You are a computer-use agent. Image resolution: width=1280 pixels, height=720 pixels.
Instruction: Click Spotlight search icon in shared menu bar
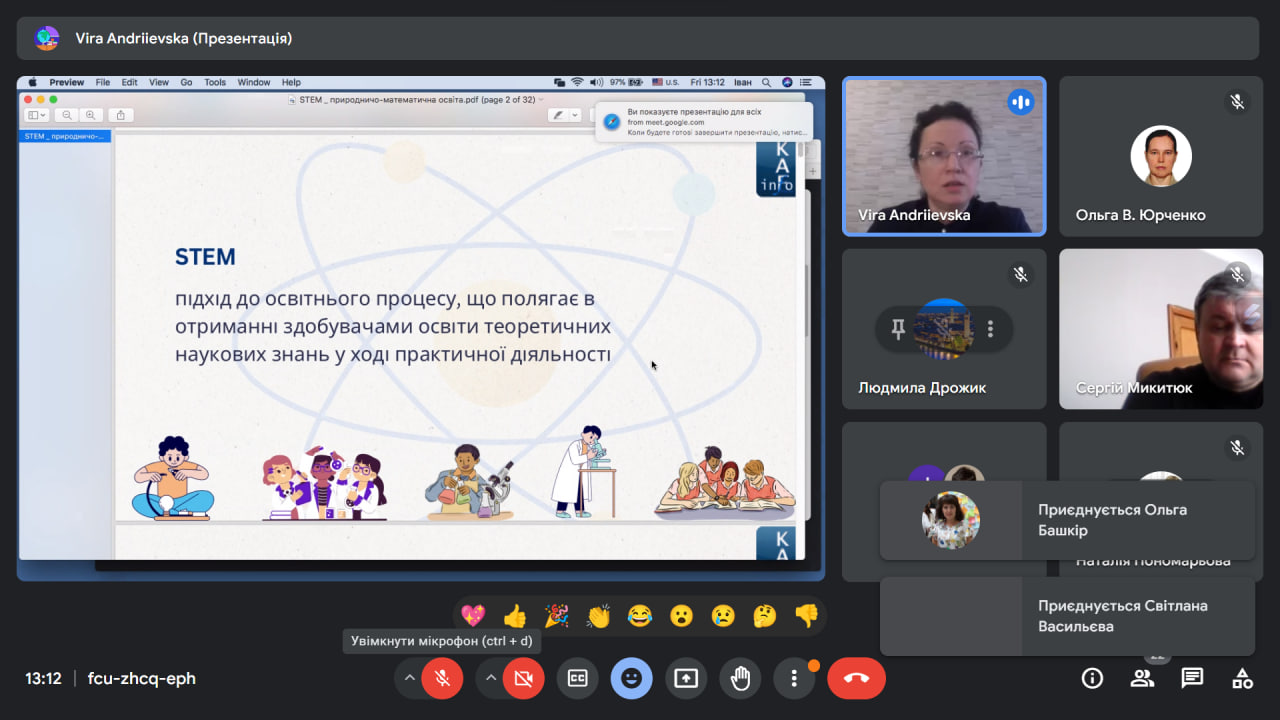click(x=767, y=83)
